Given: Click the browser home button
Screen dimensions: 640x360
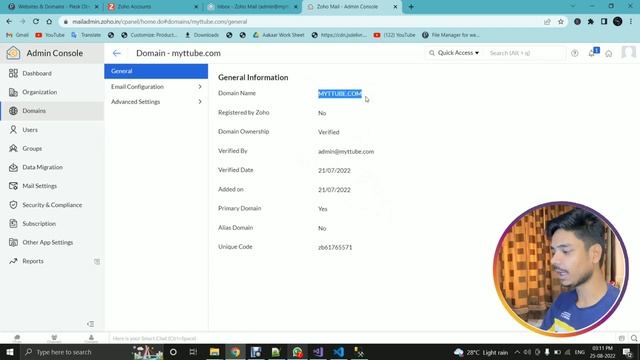Looking at the screenshot, I should [49, 22].
